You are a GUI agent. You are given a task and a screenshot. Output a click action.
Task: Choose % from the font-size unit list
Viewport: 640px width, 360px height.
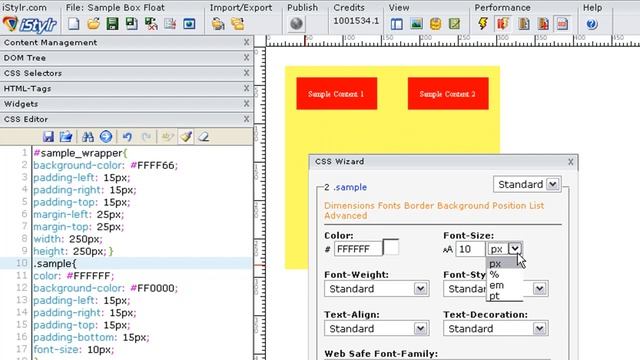point(504,274)
